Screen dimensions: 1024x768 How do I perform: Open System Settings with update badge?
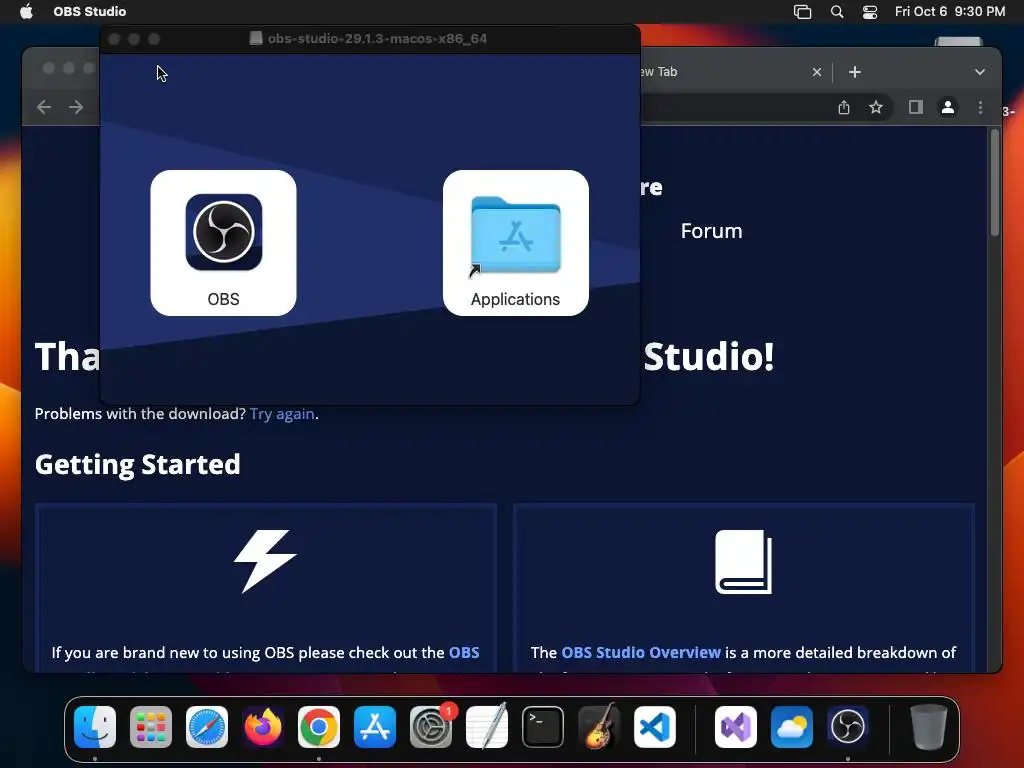click(431, 726)
